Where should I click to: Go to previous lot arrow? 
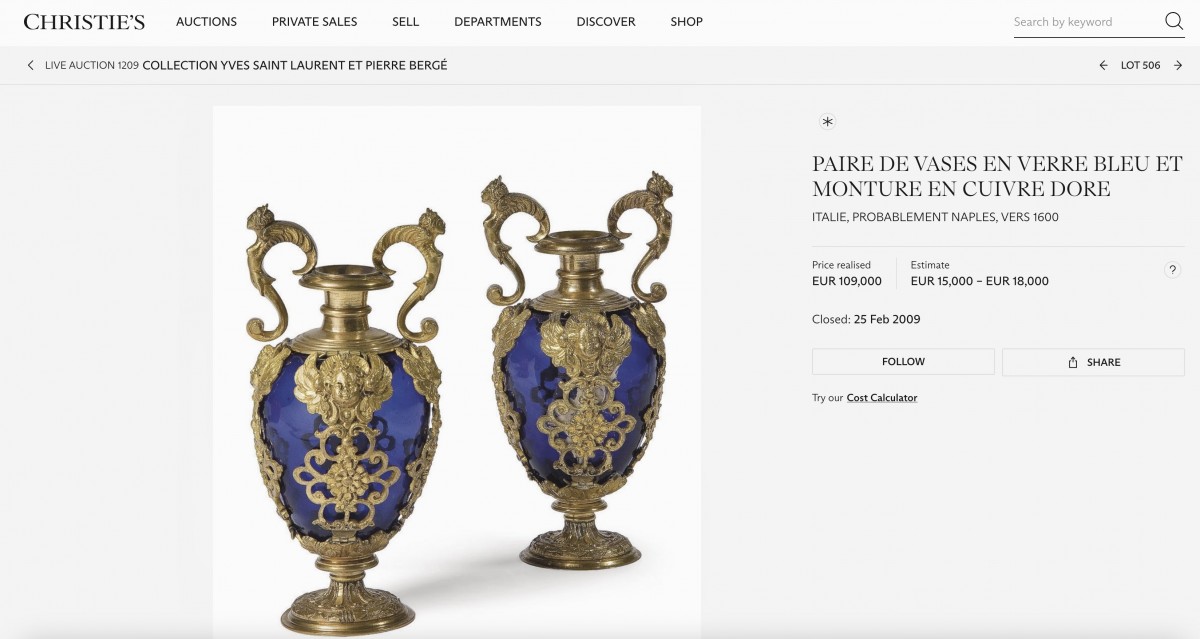click(x=1103, y=65)
